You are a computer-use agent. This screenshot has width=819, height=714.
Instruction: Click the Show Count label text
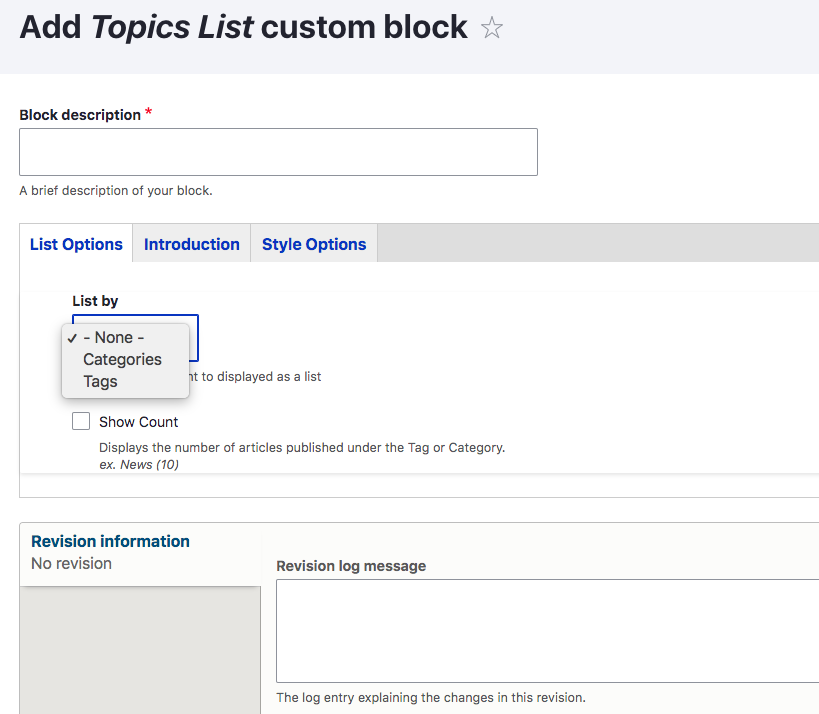(x=139, y=422)
